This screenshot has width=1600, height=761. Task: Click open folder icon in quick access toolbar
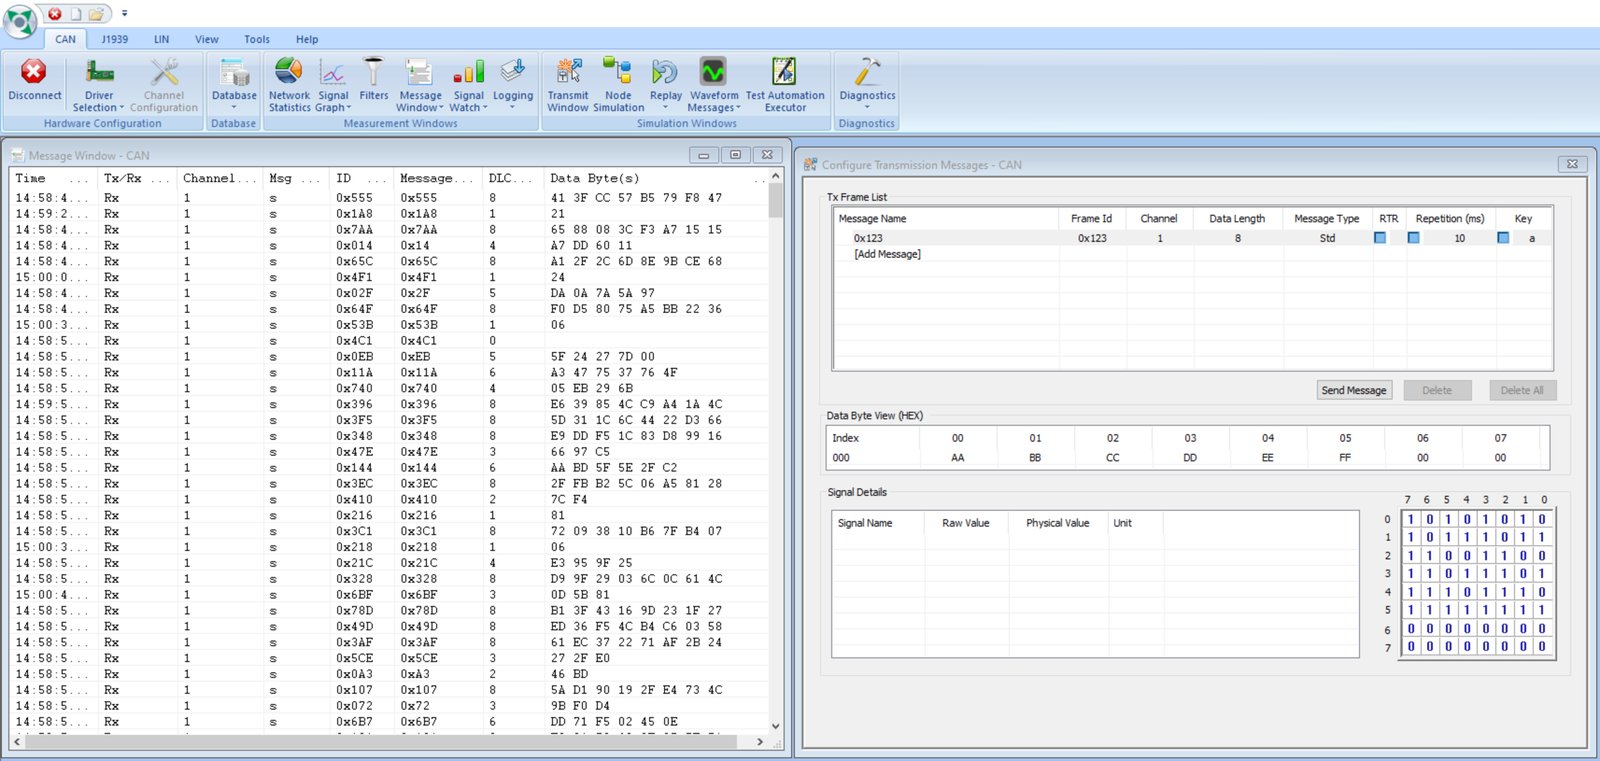[96, 14]
